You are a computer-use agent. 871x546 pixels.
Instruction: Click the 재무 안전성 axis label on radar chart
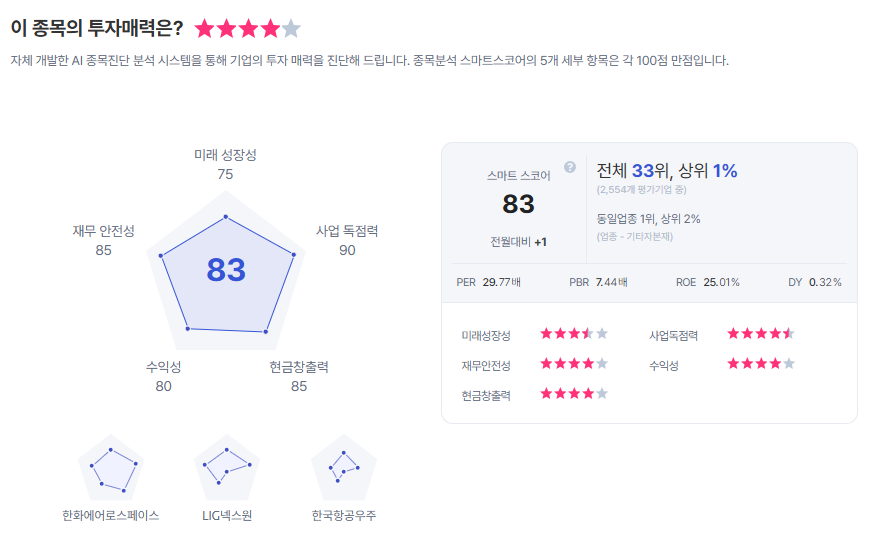coord(103,231)
